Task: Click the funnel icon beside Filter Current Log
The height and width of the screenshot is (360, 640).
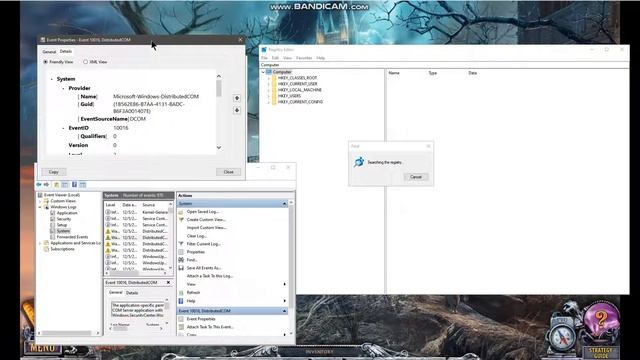Action: coord(181,244)
